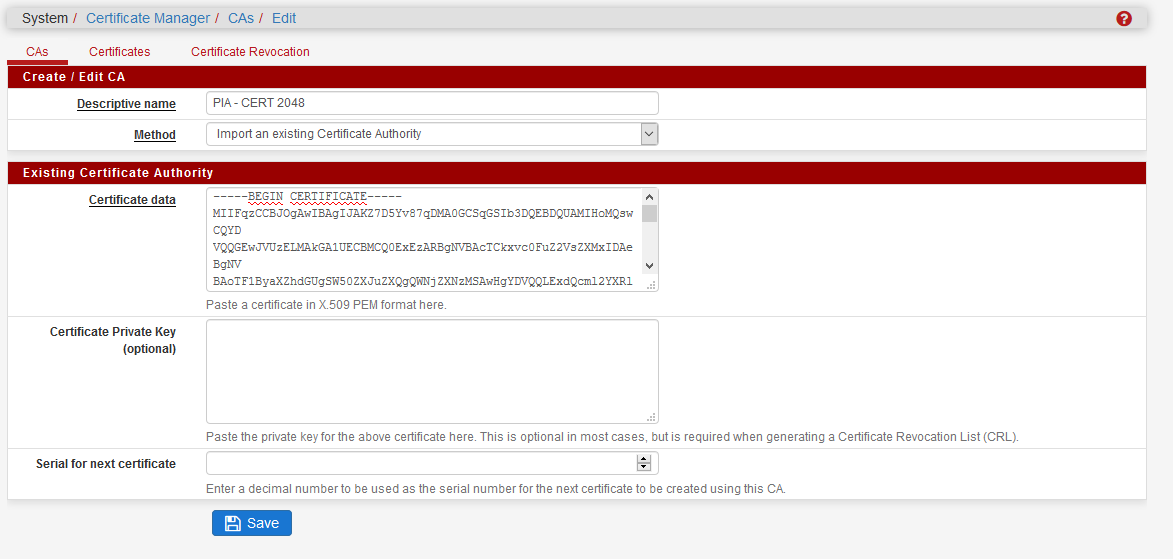Click the serial number spinner arrows
Viewport: 1173px width, 559px height.
click(x=643, y=463)
